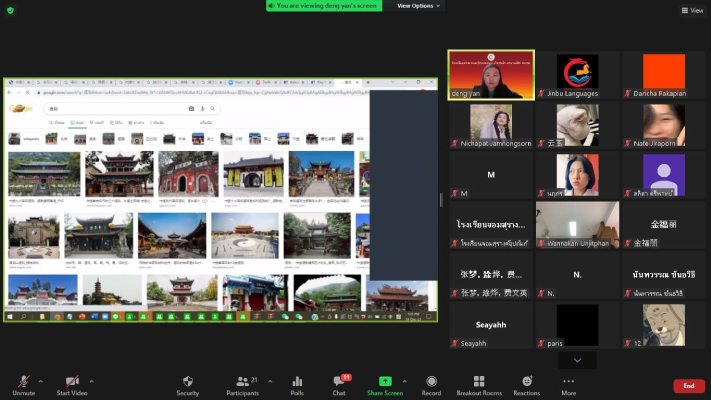Screen dimensions: 711x400
Task: Open the Polls window
Action: 297,385
